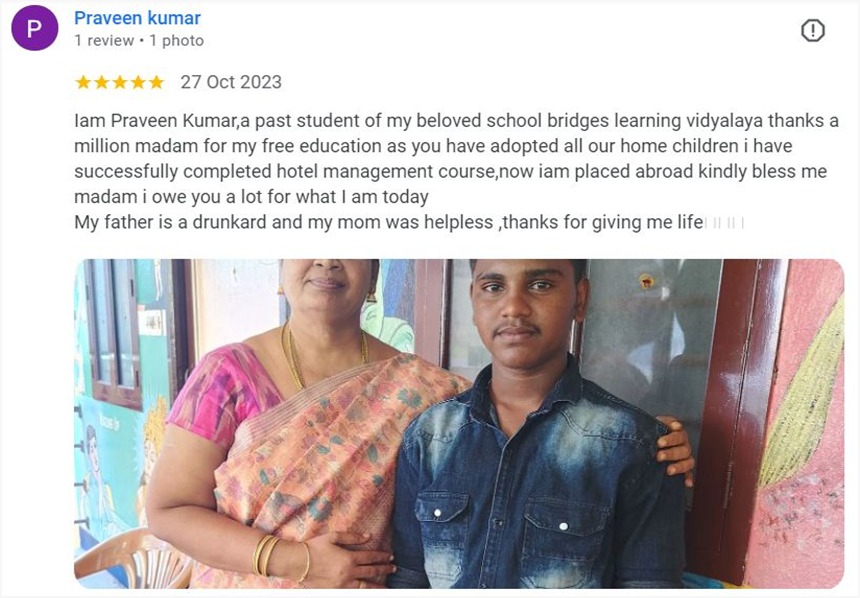Click the first yellow rating star
860x598 pixels.
pos(83,82)
